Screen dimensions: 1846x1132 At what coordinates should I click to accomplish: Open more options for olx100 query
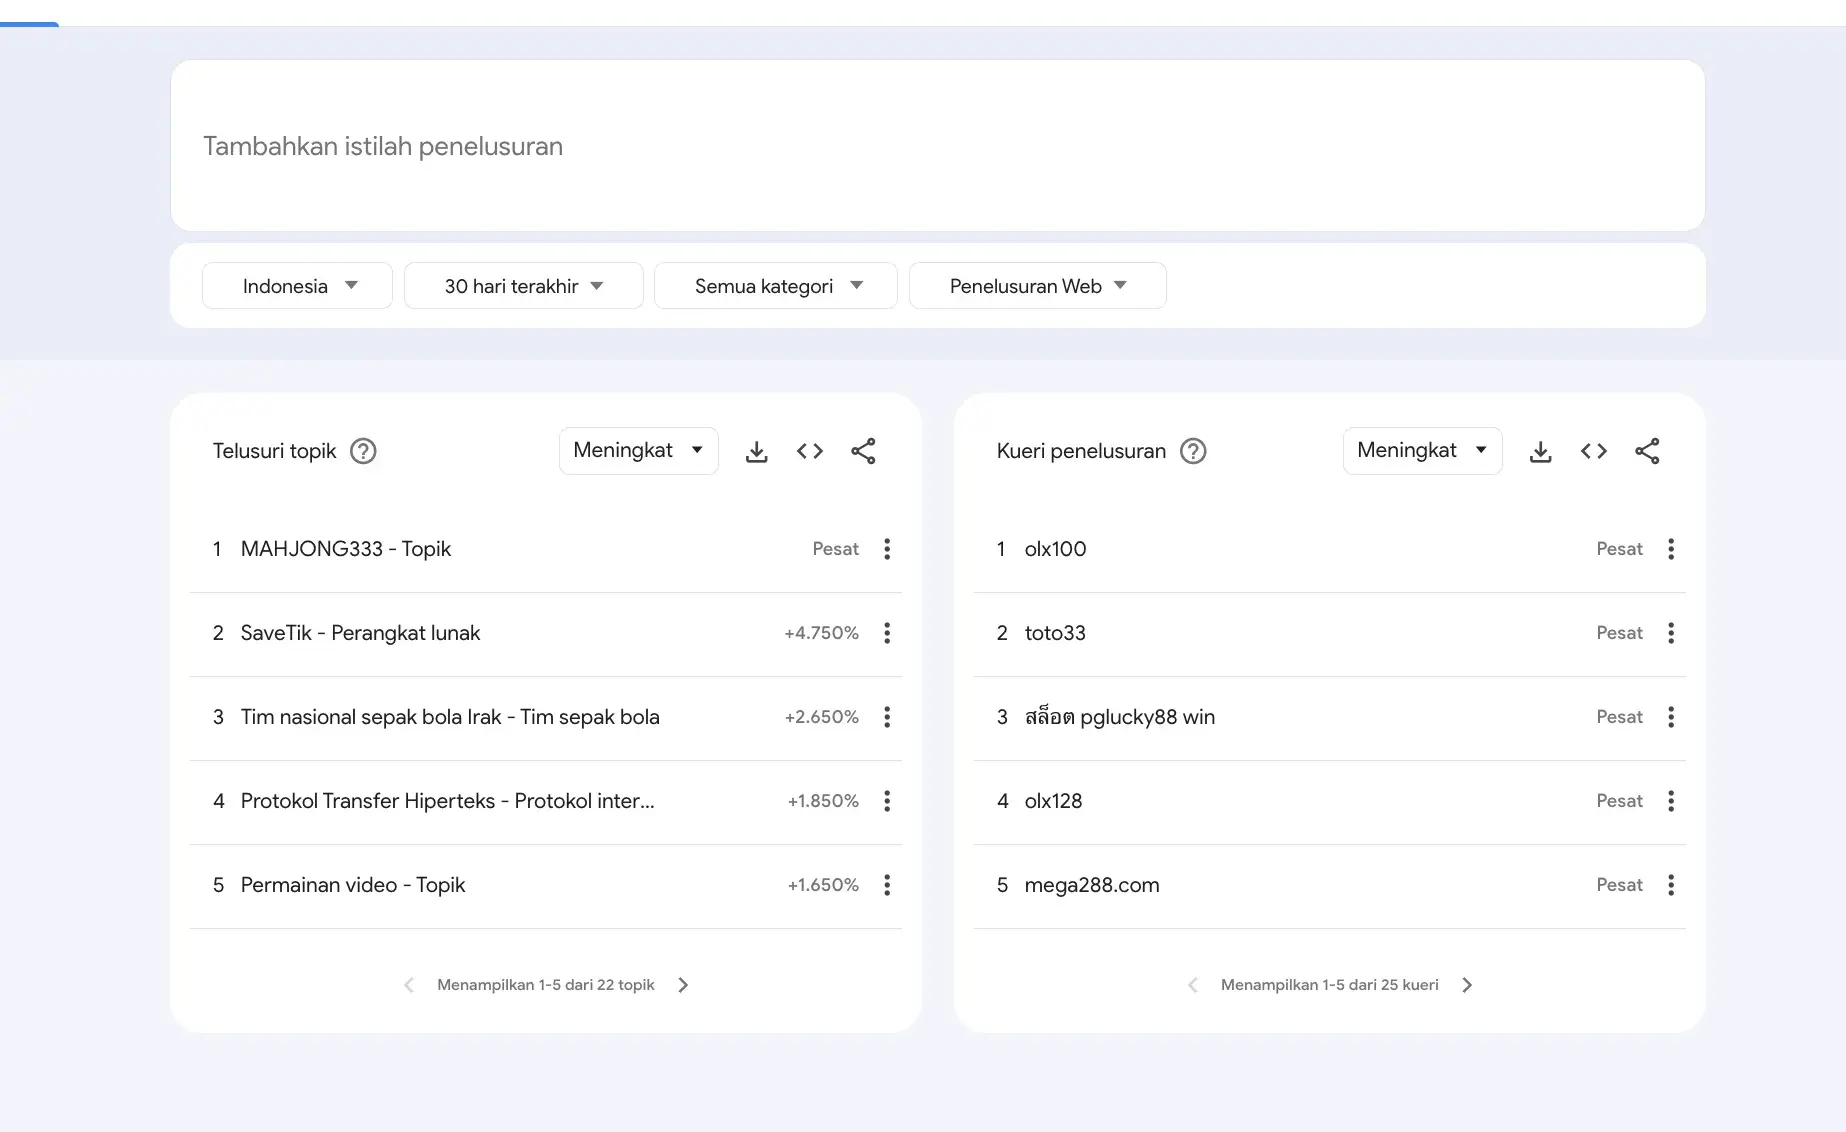1671,549
